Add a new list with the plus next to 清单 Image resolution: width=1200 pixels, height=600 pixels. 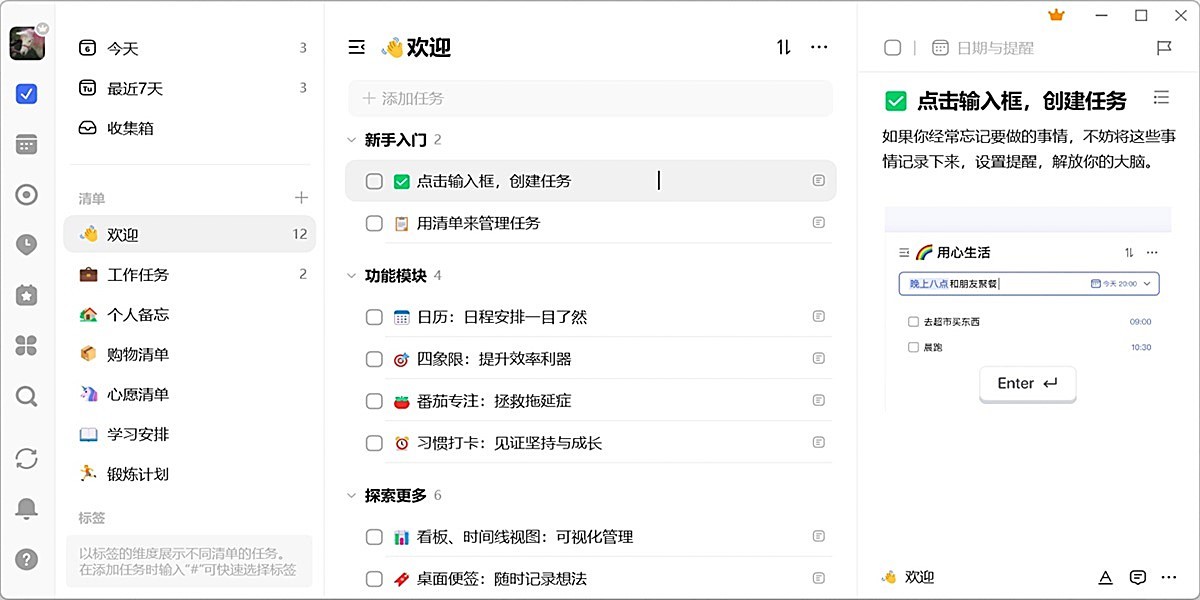pyautogui.click(x=303, y=197)
